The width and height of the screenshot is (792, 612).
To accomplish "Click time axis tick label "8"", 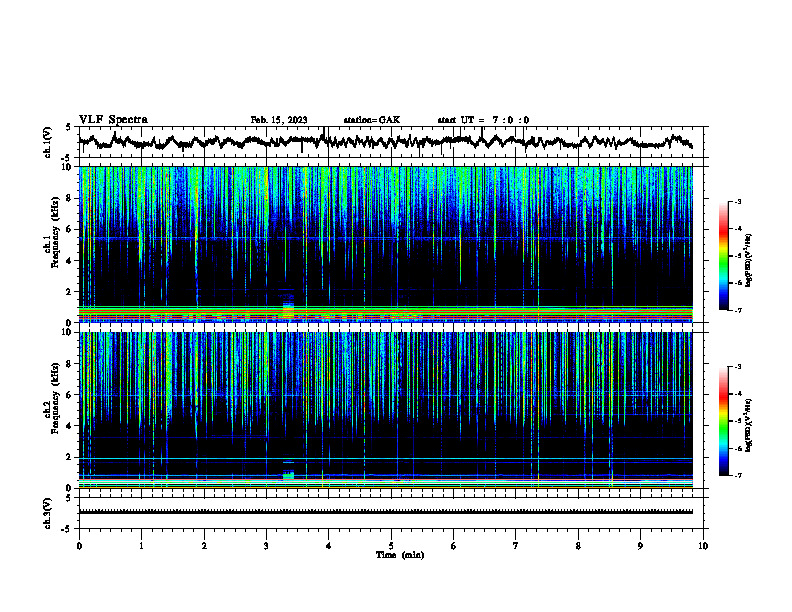I will click(x=578, y=546).
